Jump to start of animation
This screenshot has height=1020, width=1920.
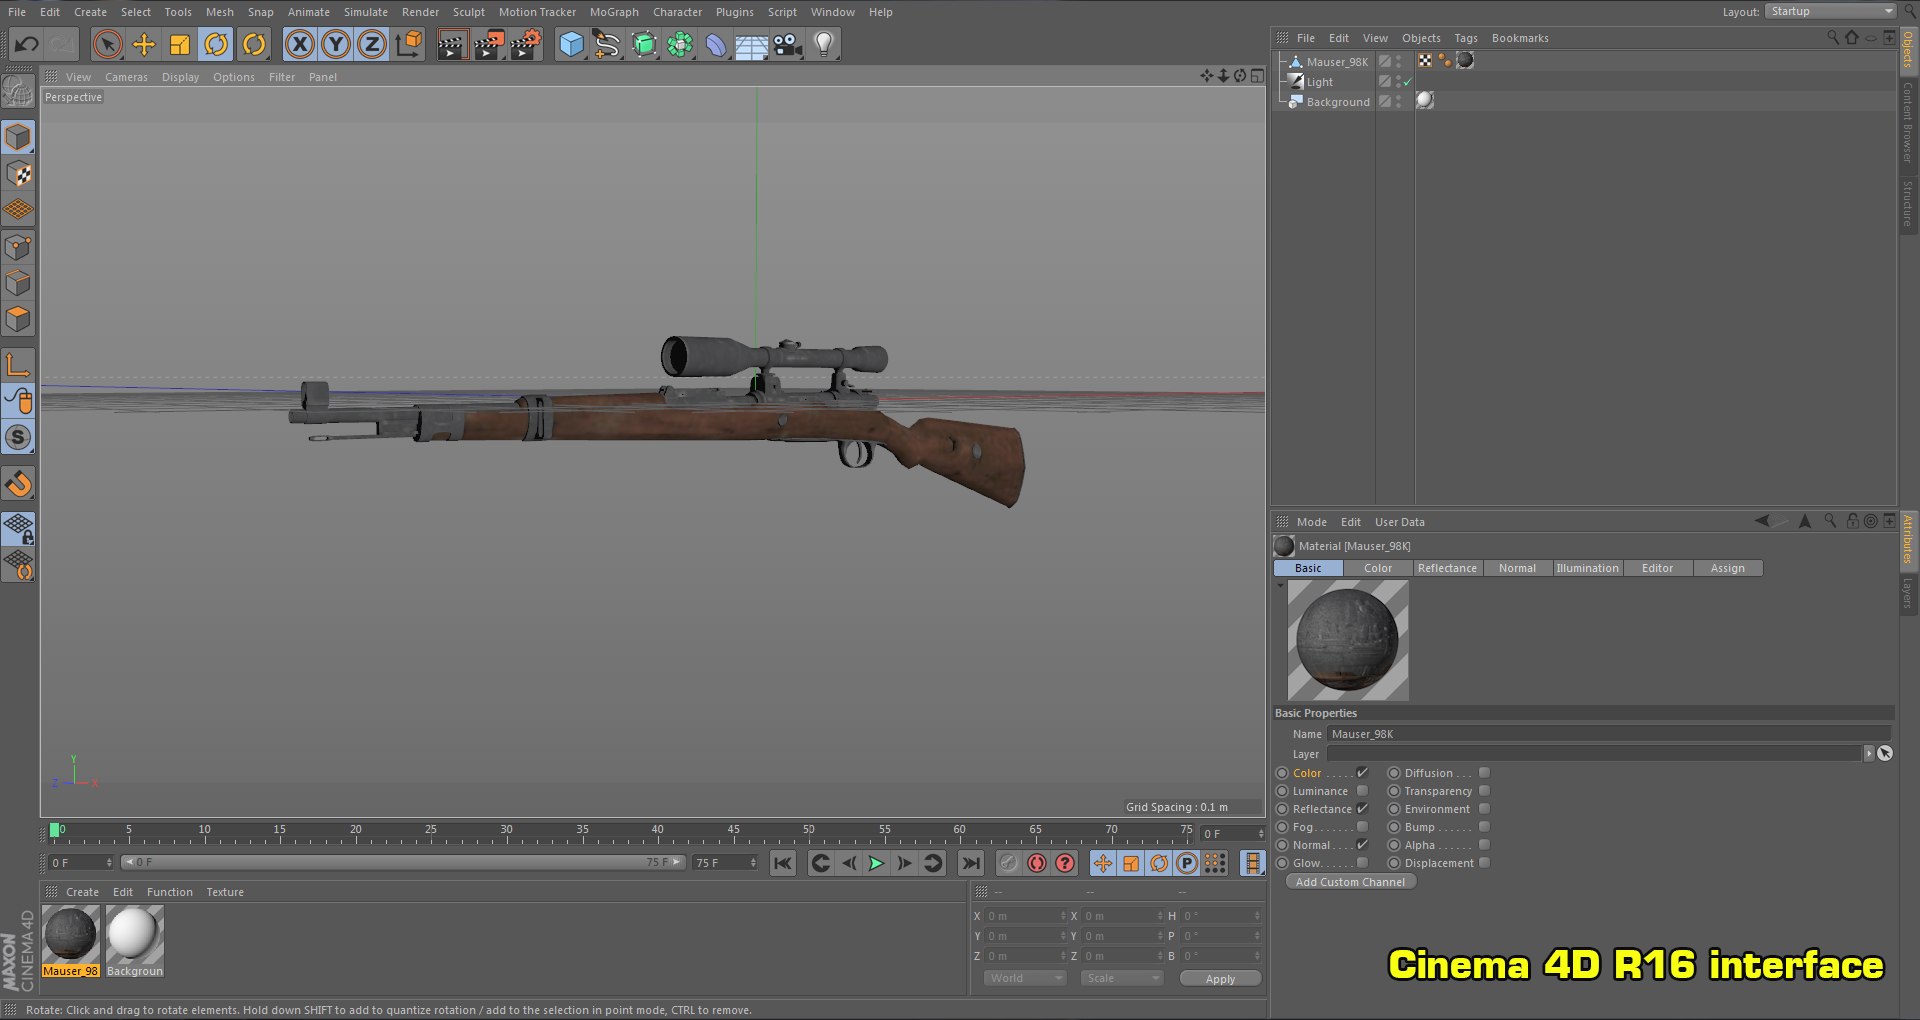[783, 863]
